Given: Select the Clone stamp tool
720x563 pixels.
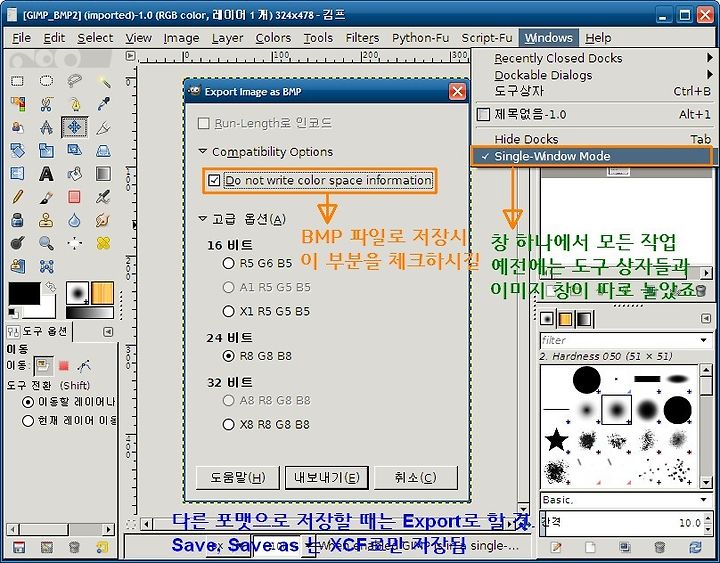Looking at the screenshot, I should pos(46,220).
